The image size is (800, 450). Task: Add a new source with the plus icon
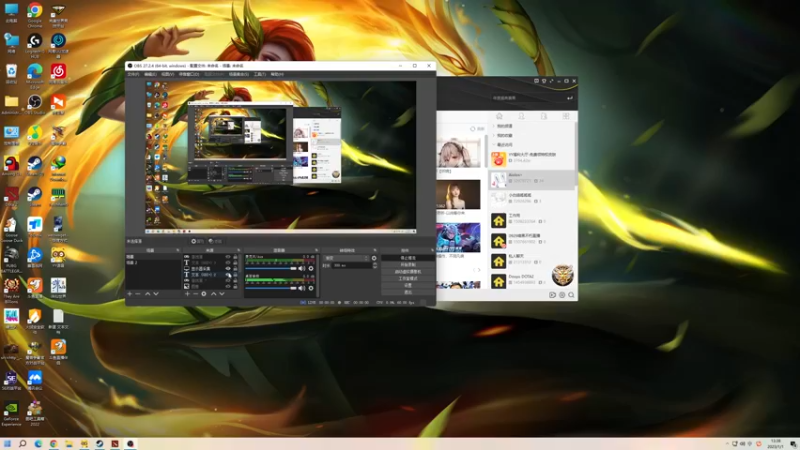point(187,294)
